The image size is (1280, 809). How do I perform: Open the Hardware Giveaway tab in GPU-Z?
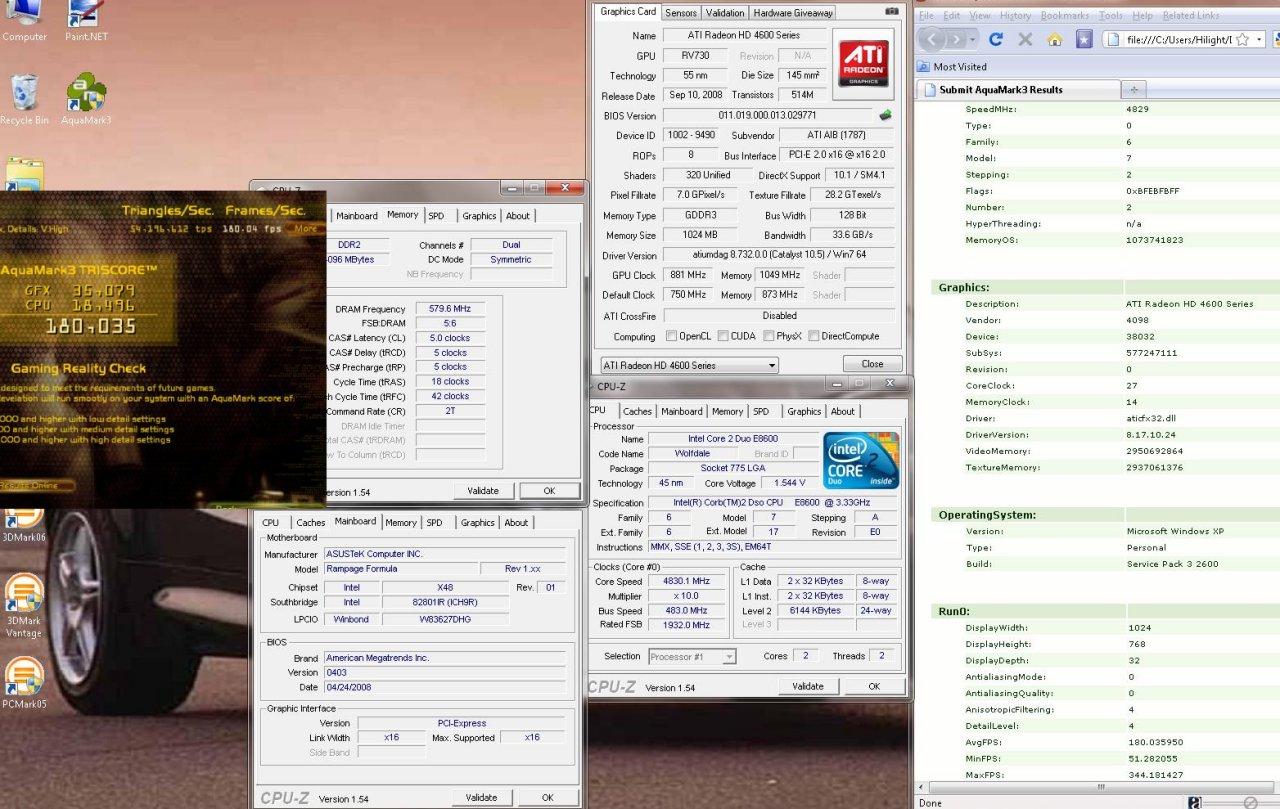tap(792, 13)
